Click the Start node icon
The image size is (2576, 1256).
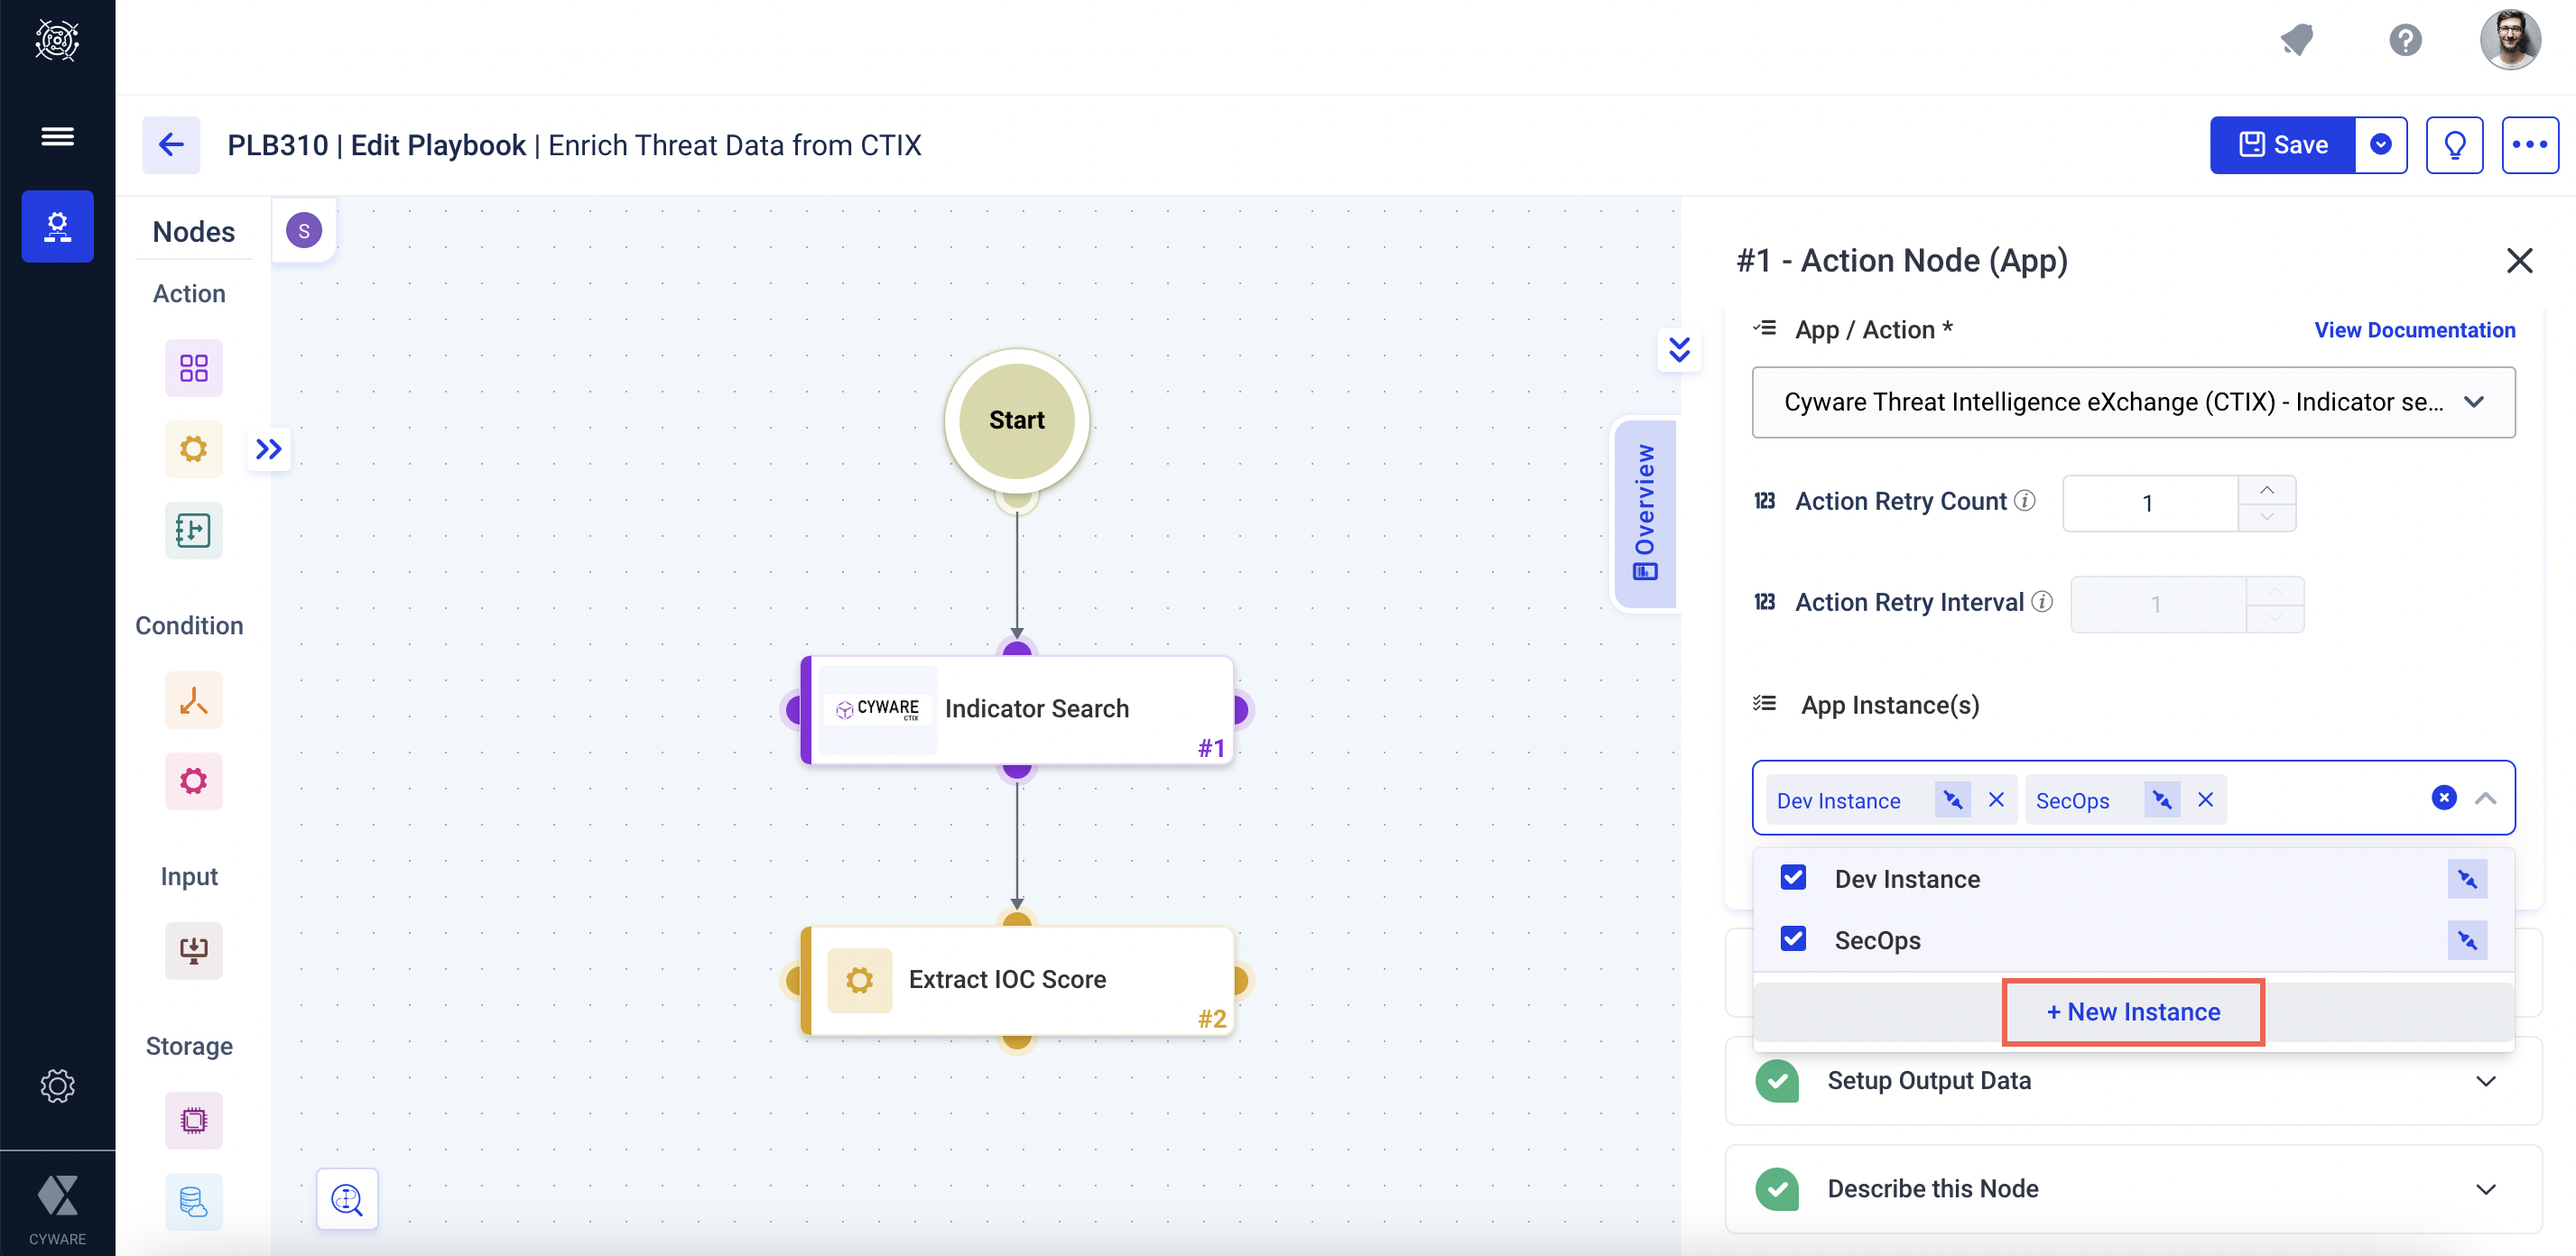tap(1015, 419)
